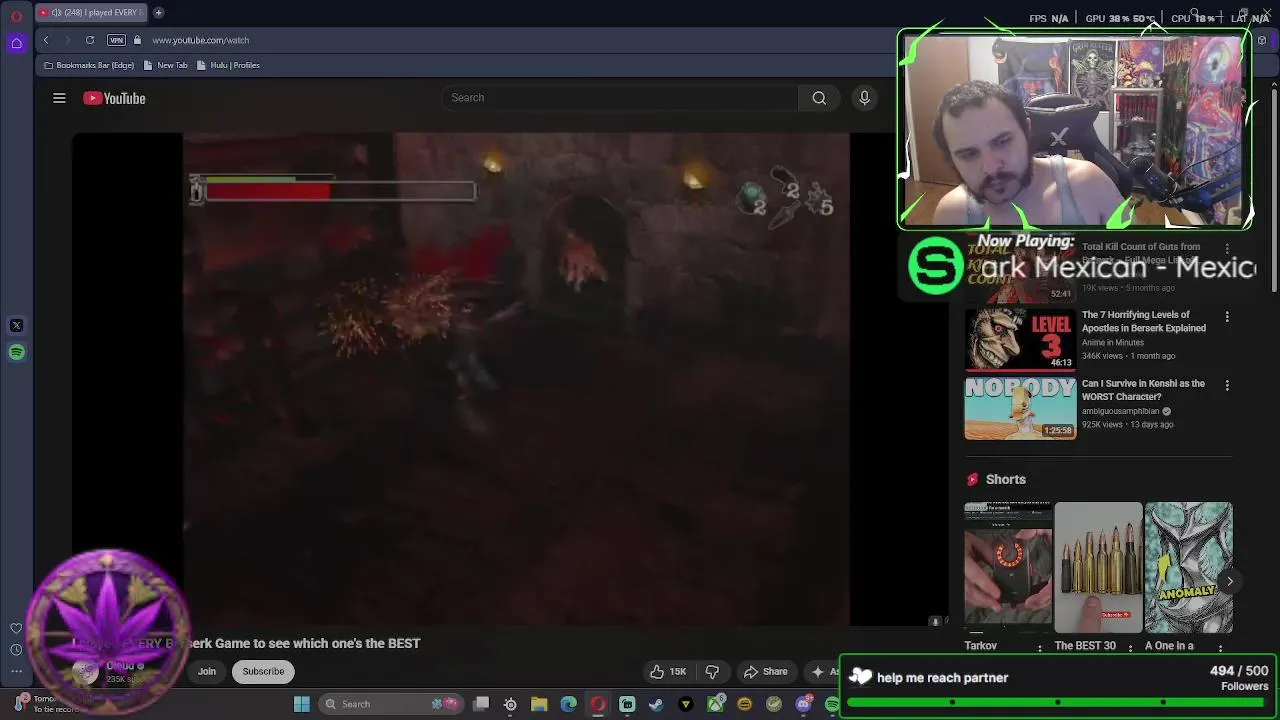Image resolution: width=1280 pixels, height=720 pixels.
Task: Dislike the video with thumbs down
Action: click(x=712, y=672)
